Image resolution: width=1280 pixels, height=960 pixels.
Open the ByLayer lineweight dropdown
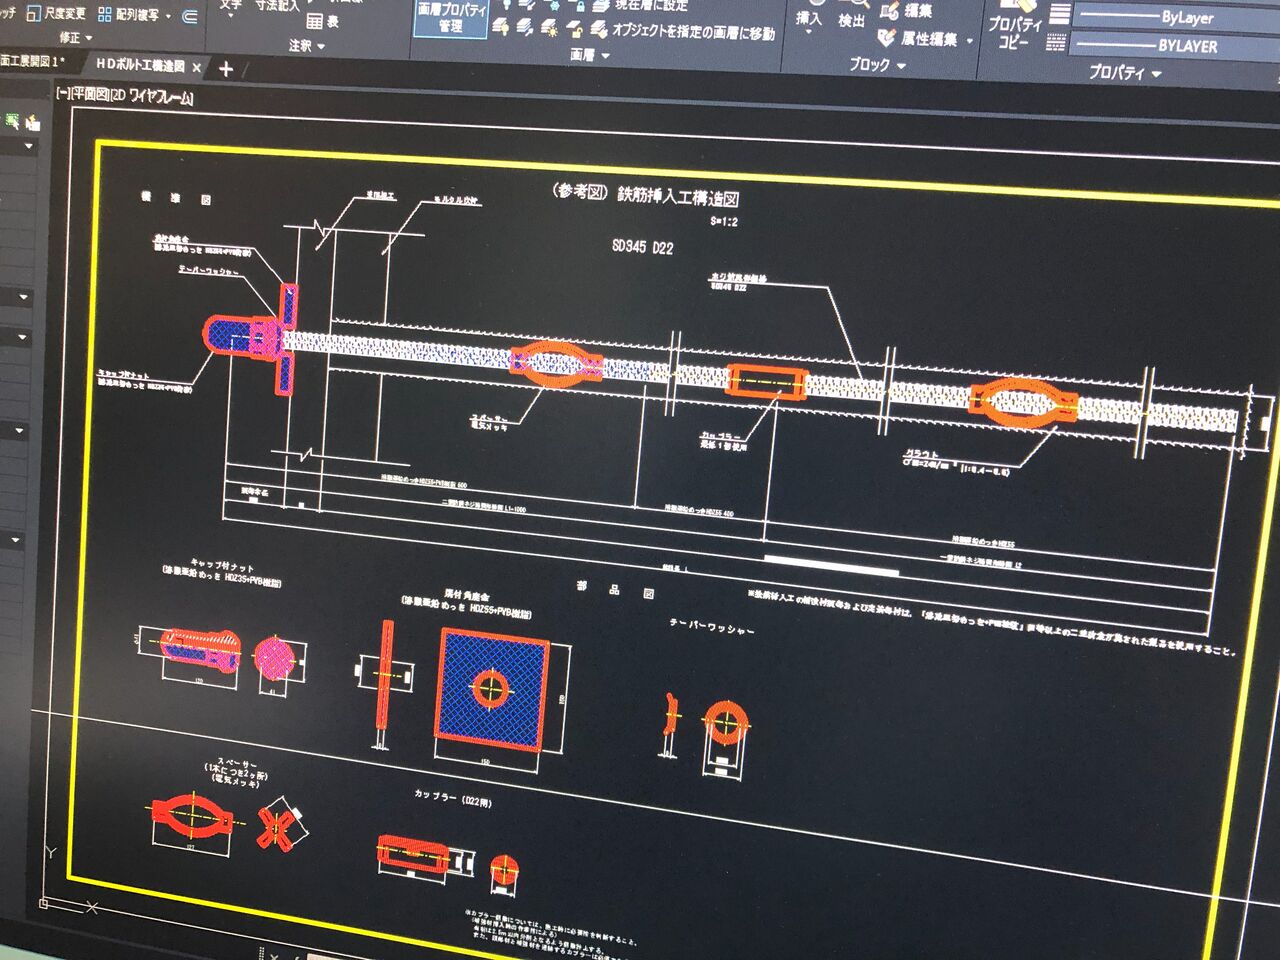point(1176,17)
